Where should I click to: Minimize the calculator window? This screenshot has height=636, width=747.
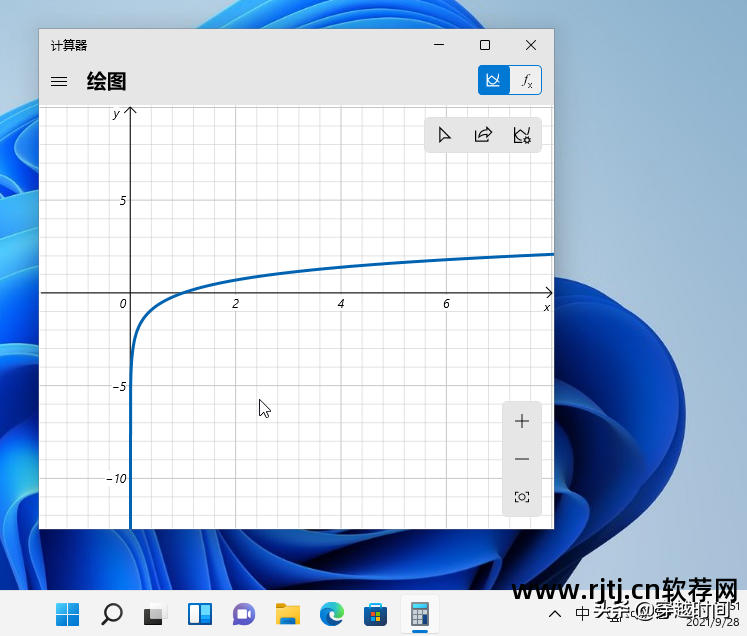tap(439, 45)
